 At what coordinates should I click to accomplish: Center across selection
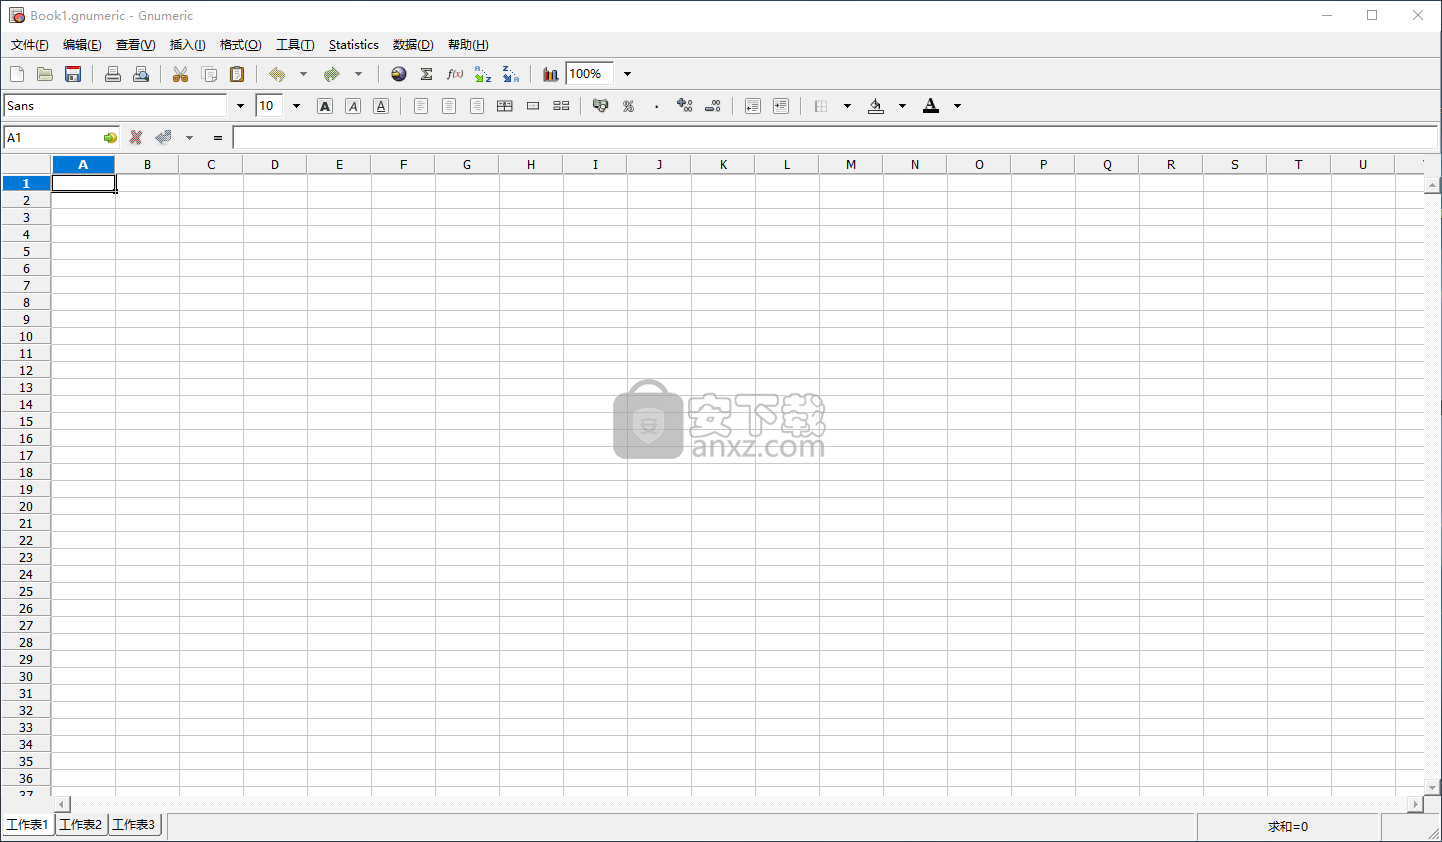coord(505,106)
